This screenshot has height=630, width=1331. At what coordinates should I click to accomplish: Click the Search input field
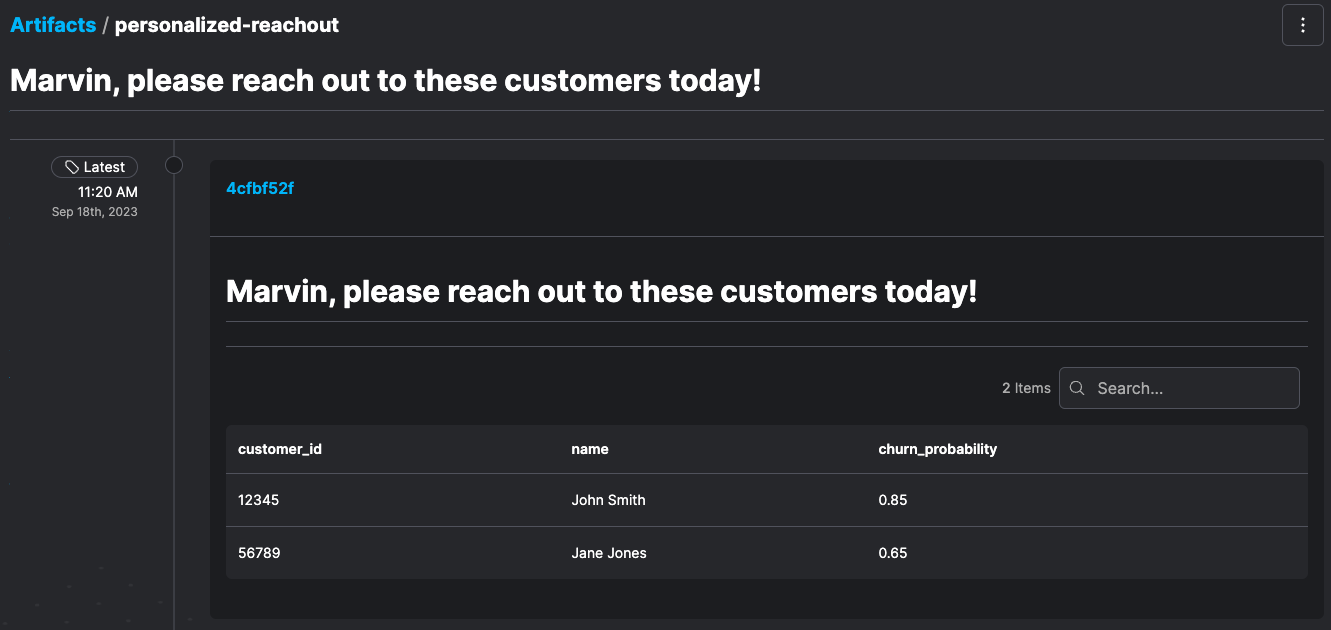point(1180,388)
